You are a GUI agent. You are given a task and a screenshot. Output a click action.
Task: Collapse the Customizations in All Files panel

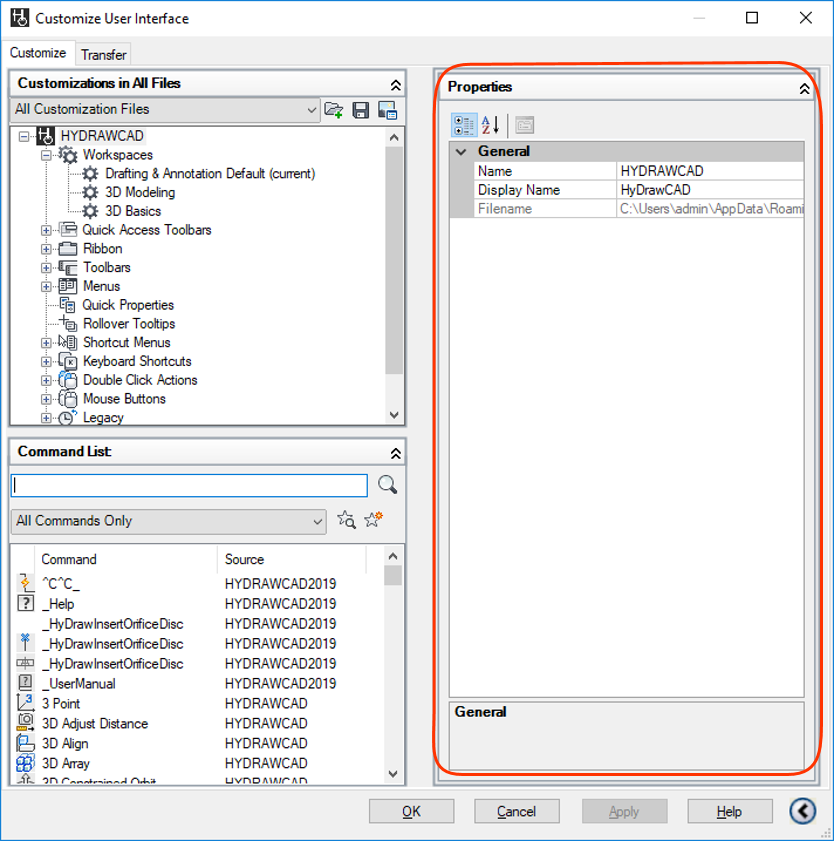[395, 85]
